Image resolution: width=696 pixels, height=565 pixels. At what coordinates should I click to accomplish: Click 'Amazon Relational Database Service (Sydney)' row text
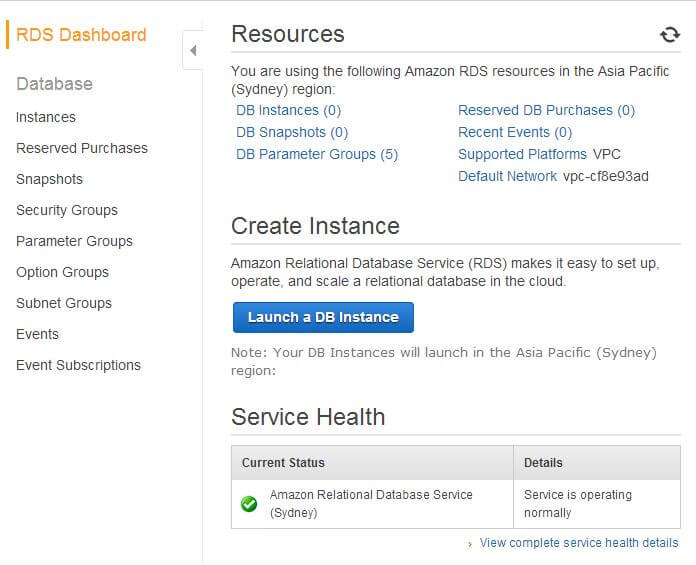point(371,504)
